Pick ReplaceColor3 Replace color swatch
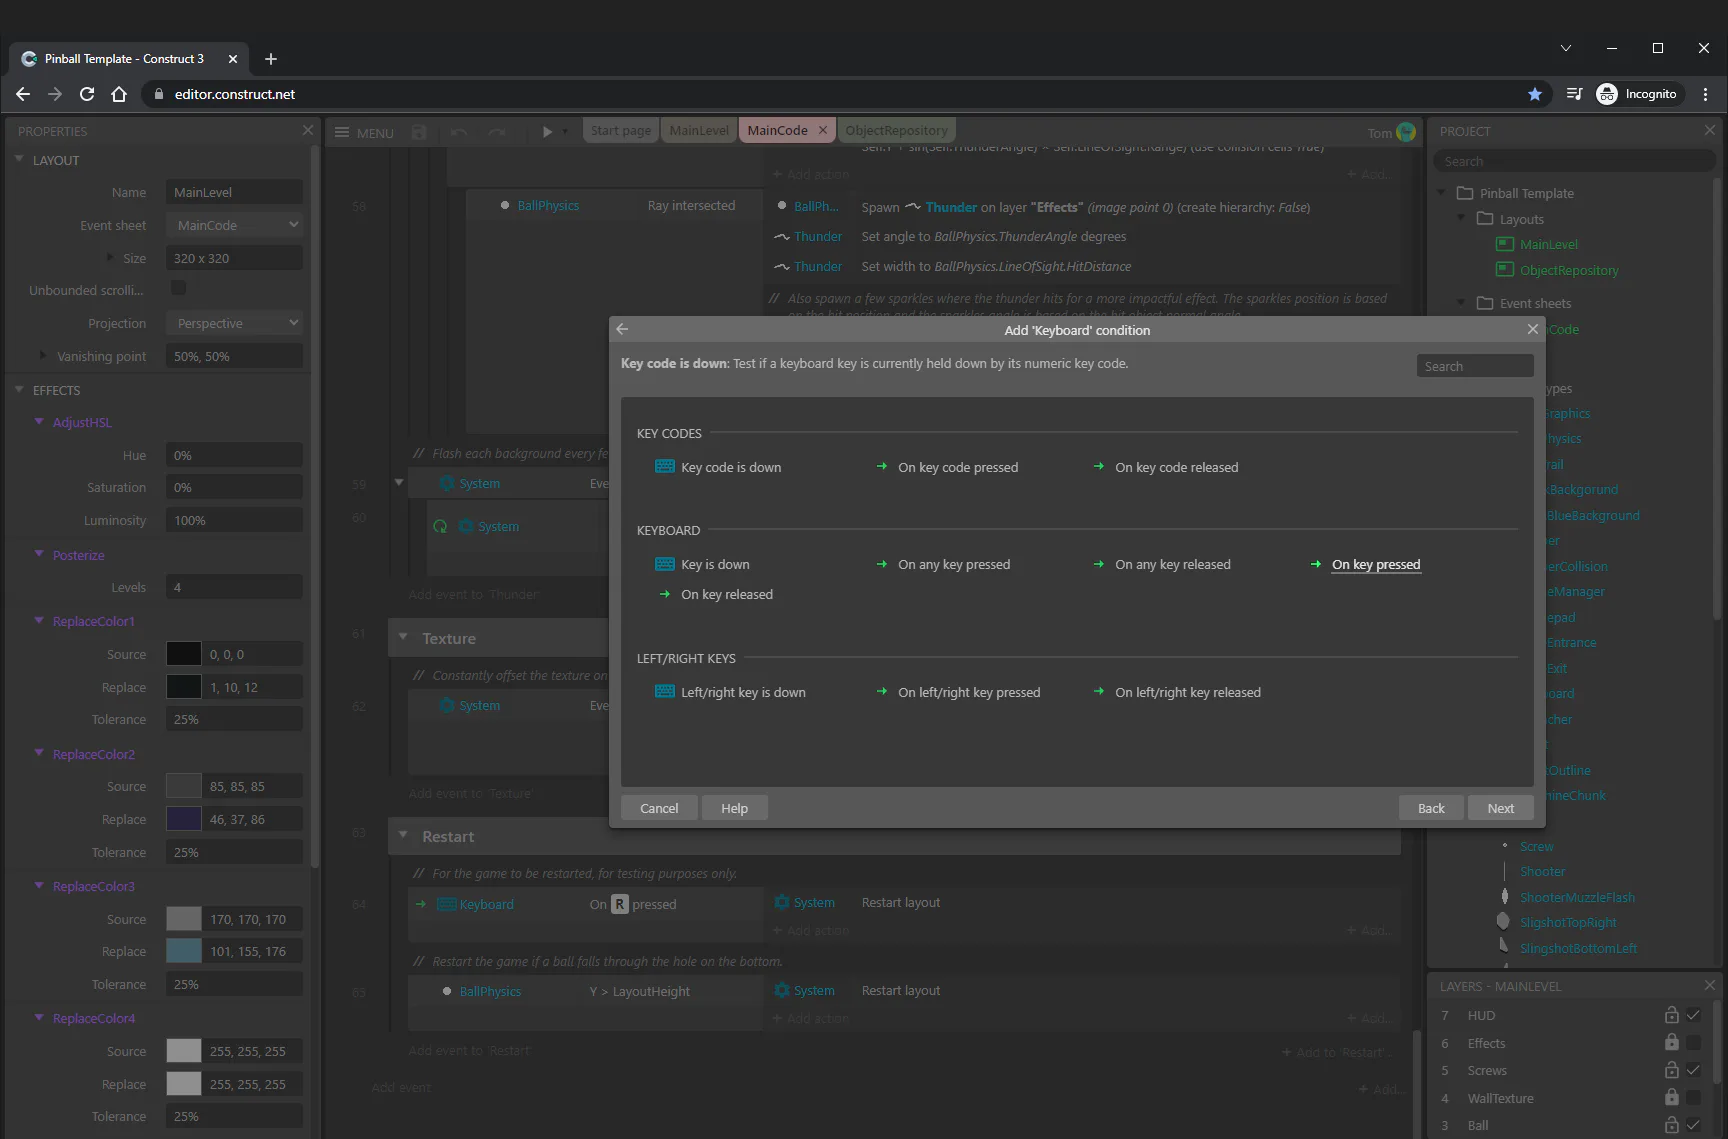1728x1139 pixels. click(x=183, y=951)
